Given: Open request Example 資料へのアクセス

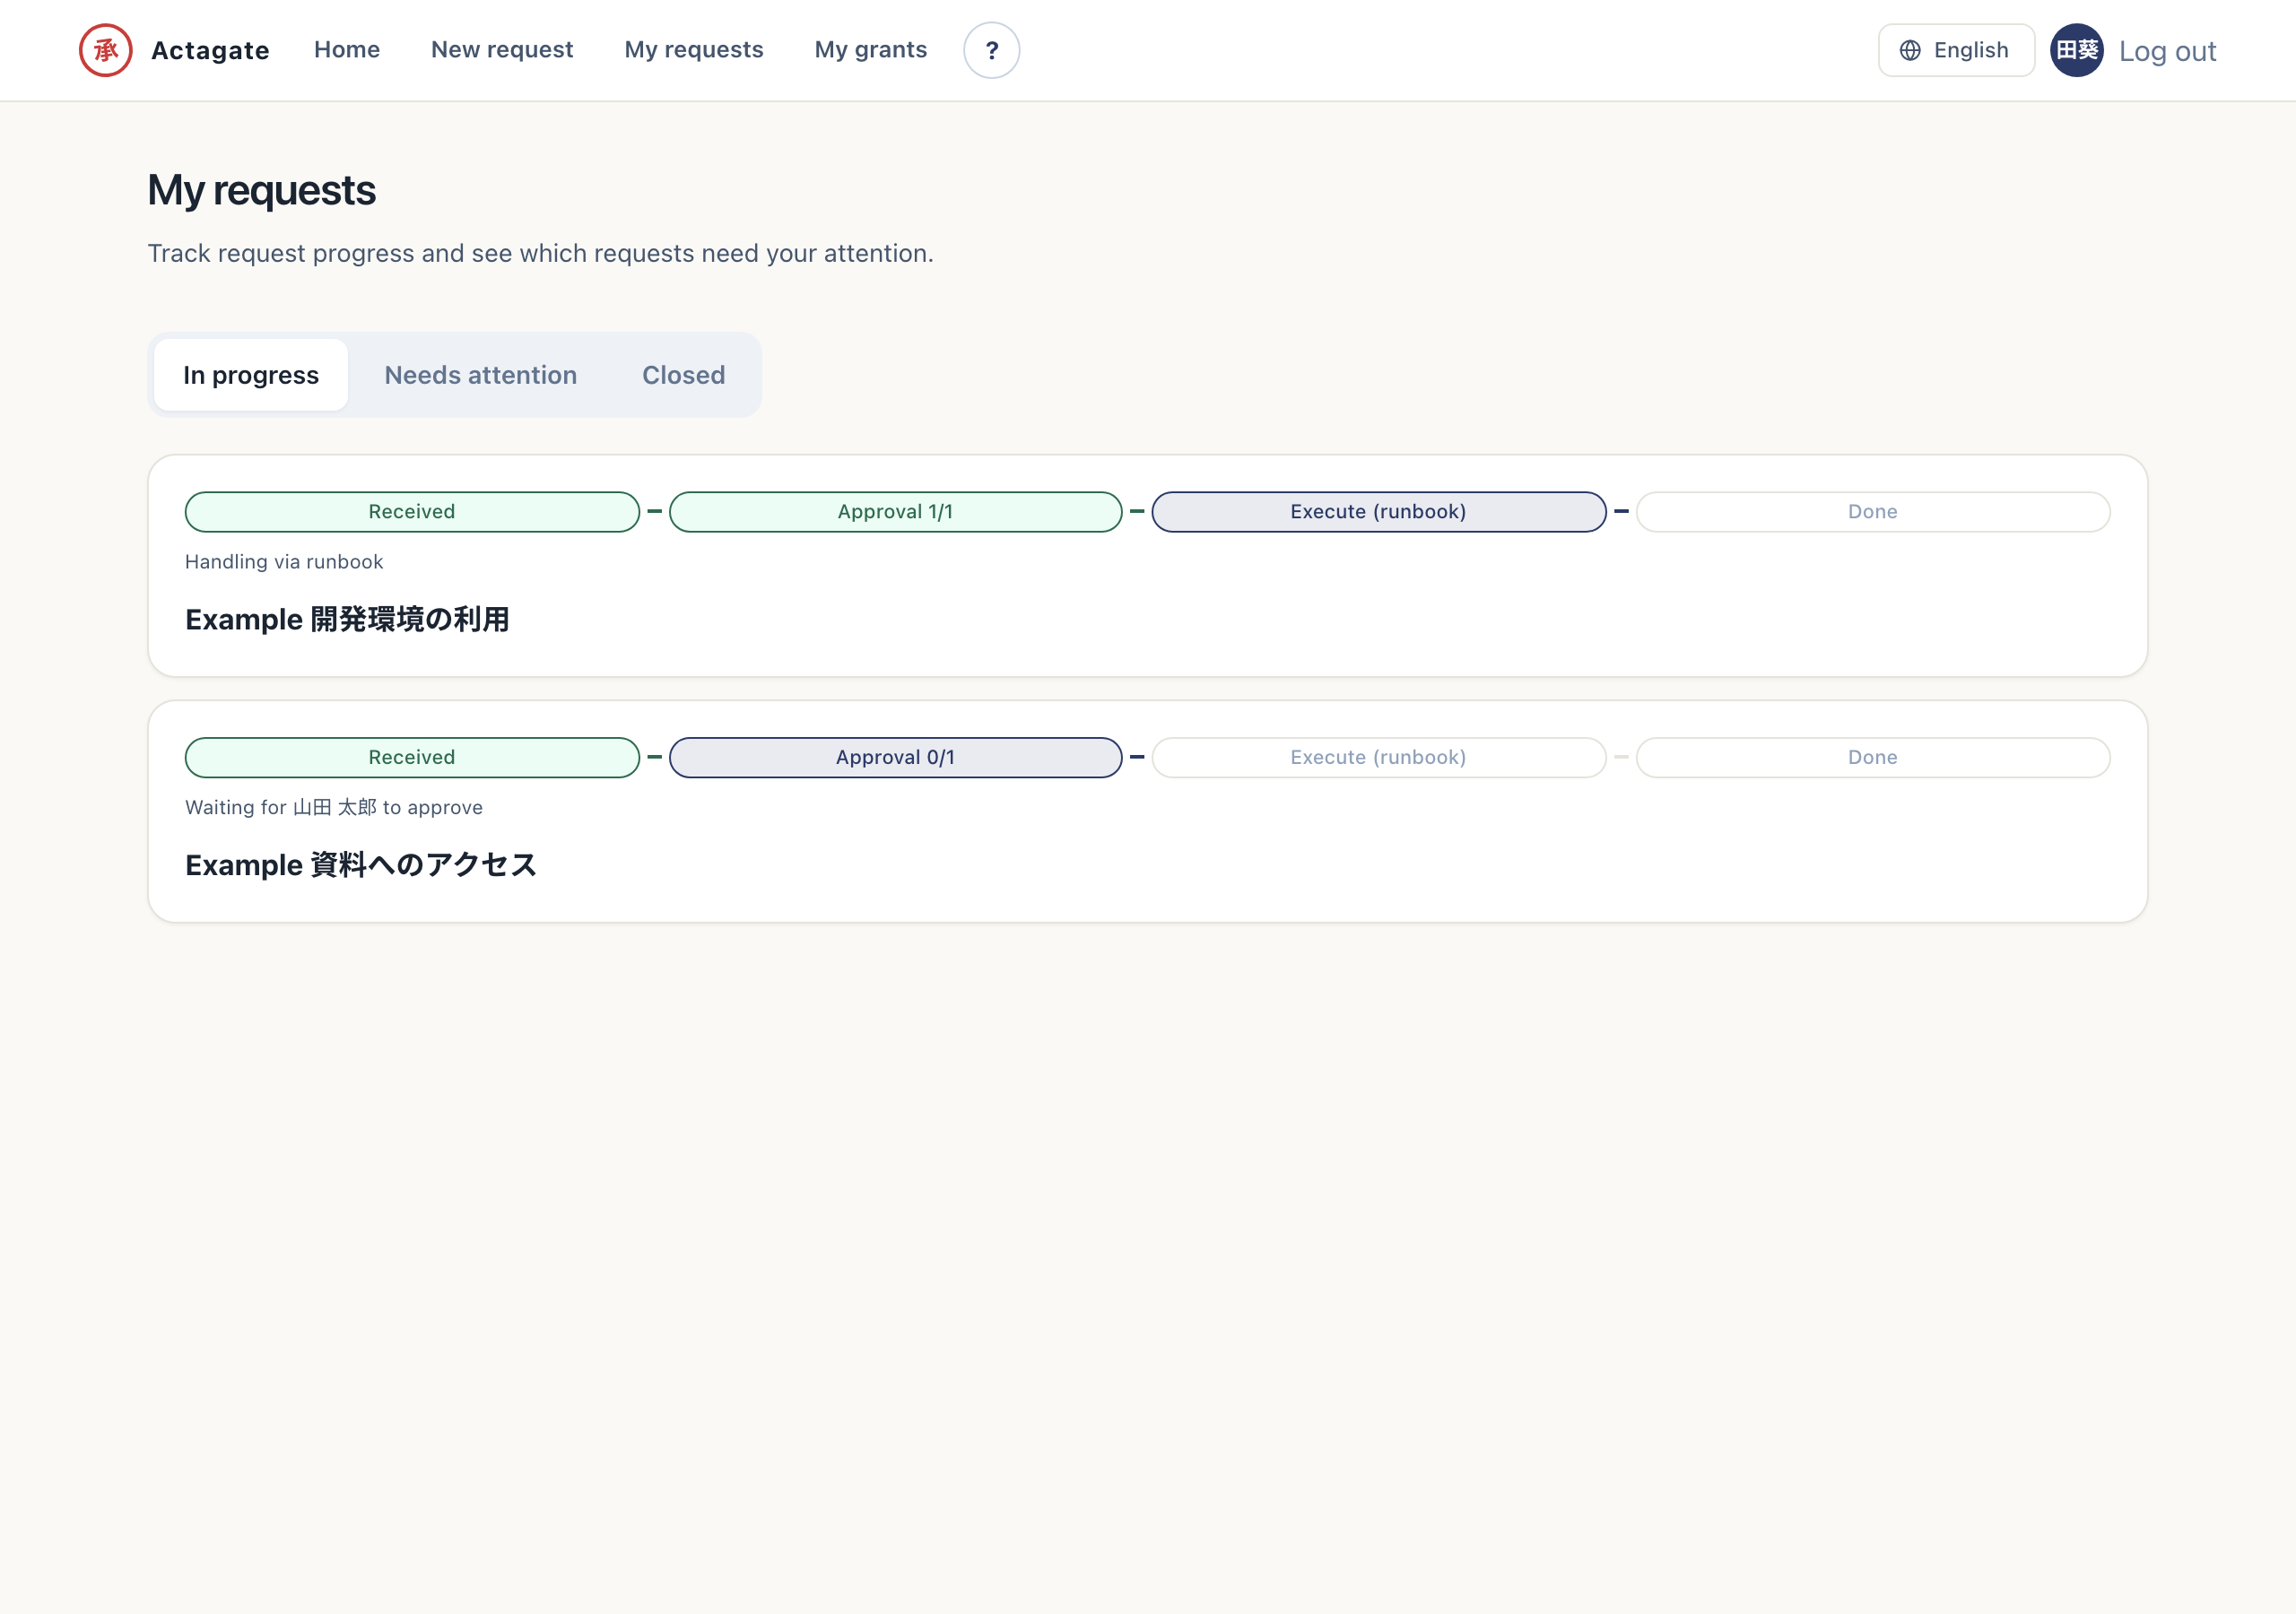Looking at the screenshot, I should pos(361,865).
